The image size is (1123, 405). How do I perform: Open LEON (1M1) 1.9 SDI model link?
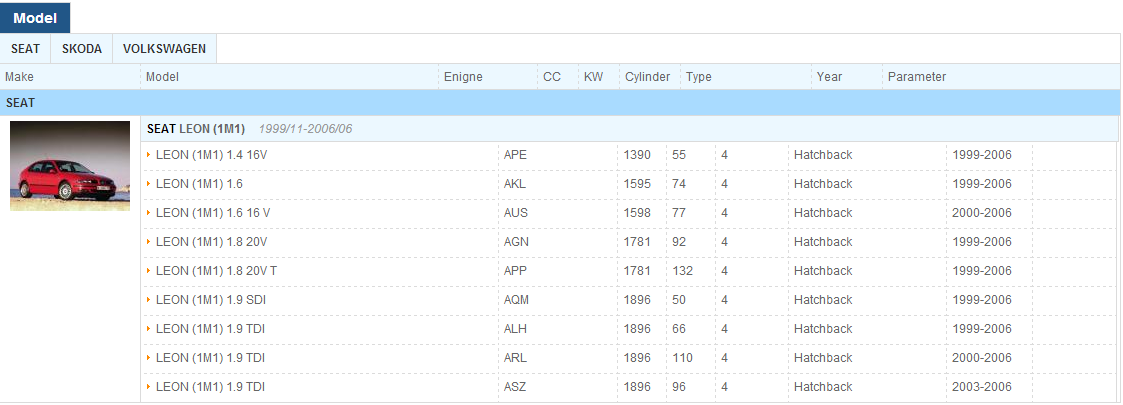click(211, 300)
